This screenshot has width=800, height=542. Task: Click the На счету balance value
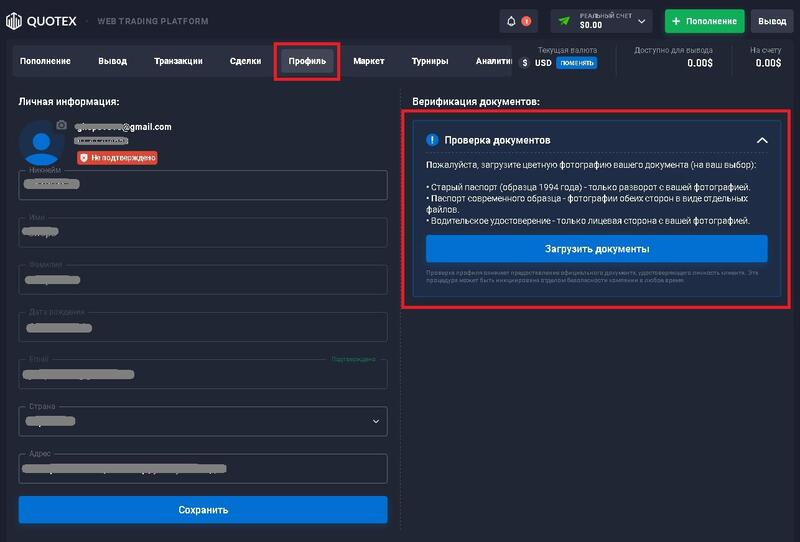coord(768,63)
